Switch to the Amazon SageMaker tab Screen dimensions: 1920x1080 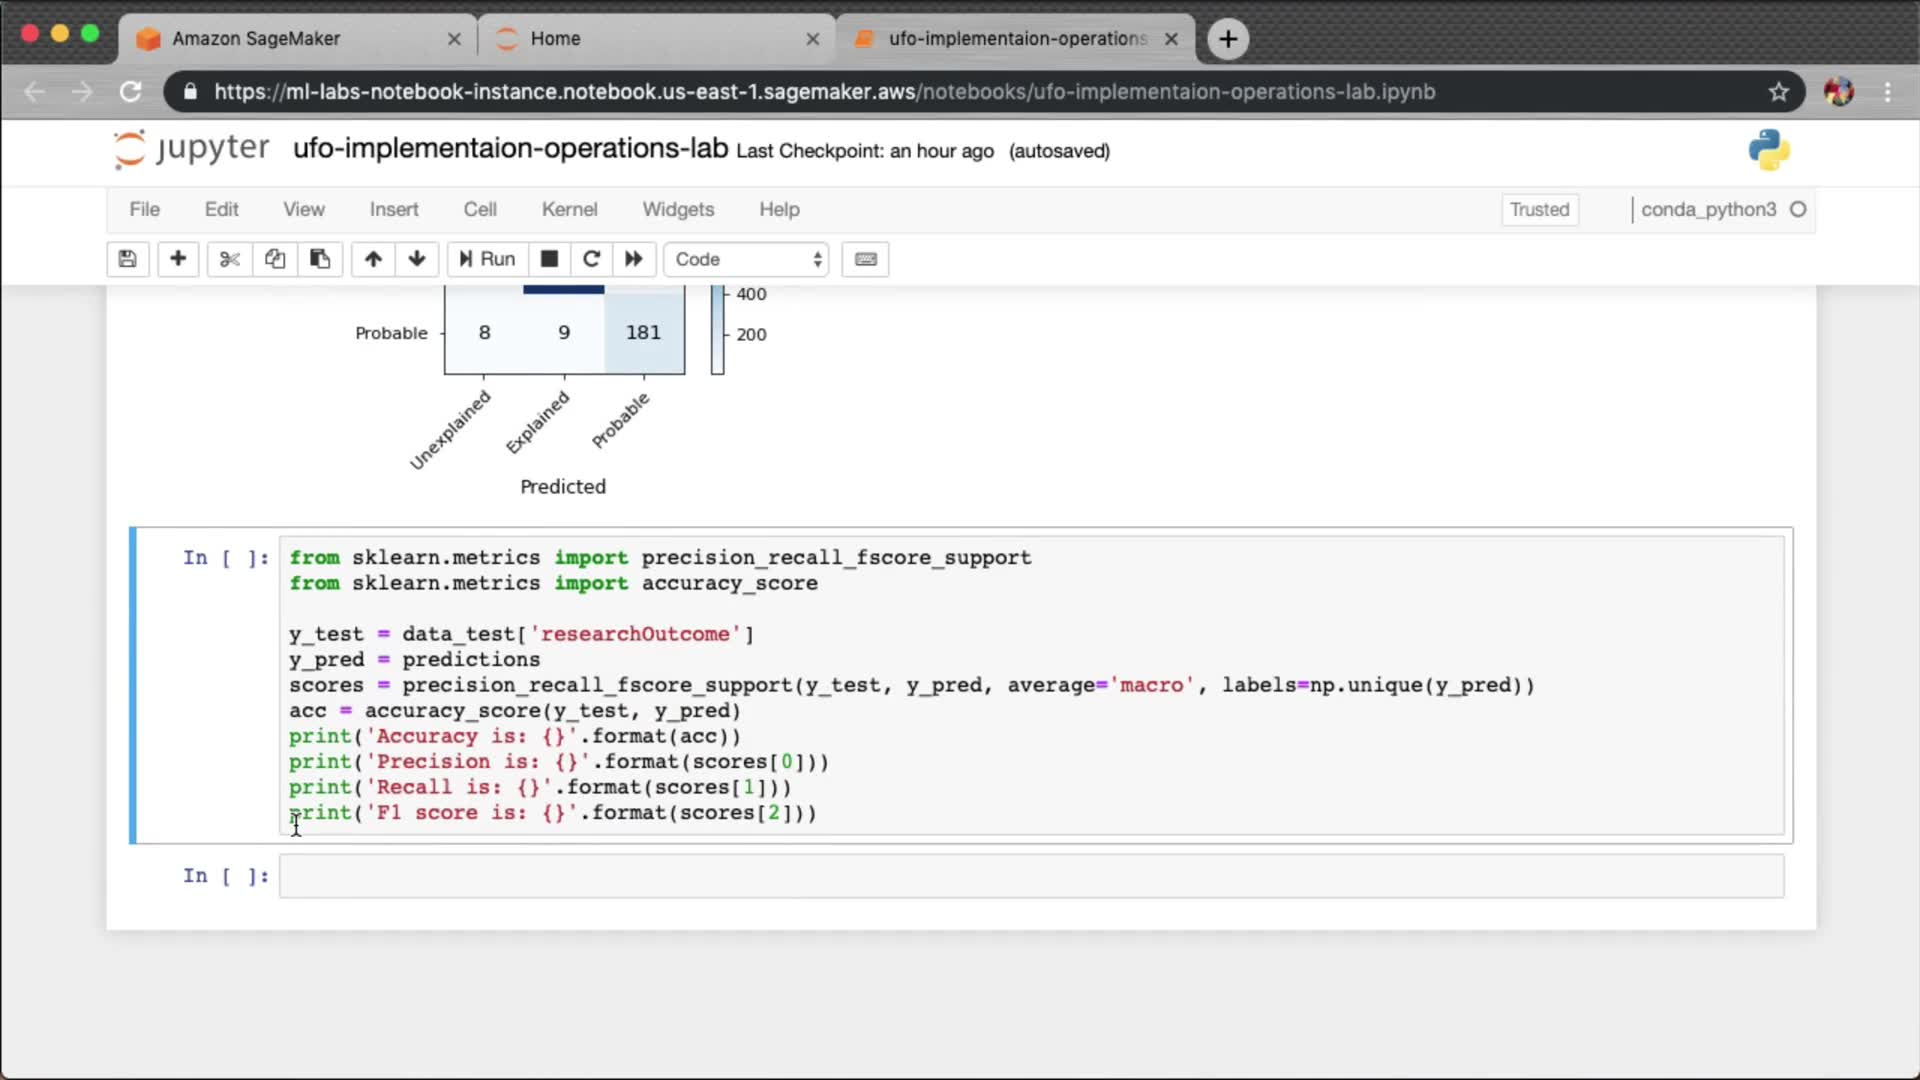click(257, 38)
